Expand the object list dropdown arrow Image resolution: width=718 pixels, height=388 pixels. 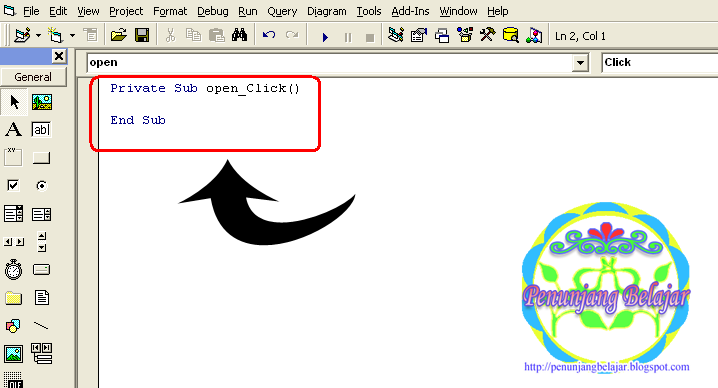pos(580,63)
